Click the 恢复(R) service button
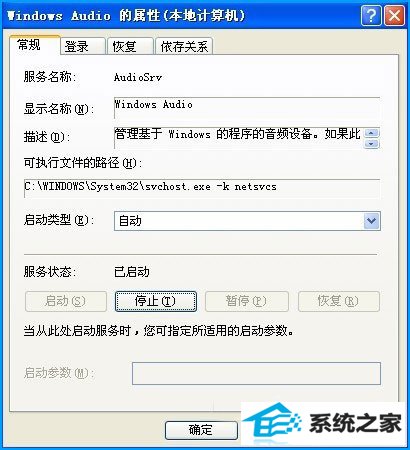The height and width of the screenshot is (450, 410). tap(339, 301)
